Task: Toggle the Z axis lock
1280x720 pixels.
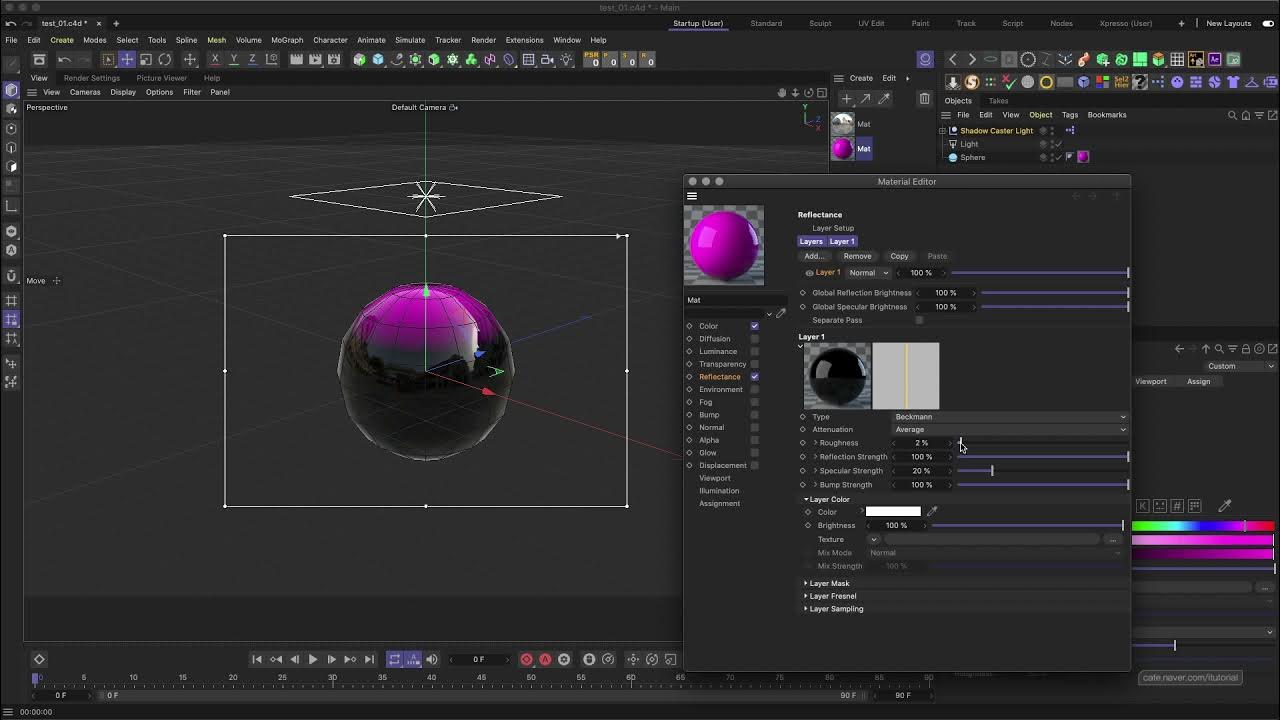Action: (x=253, y=60)
